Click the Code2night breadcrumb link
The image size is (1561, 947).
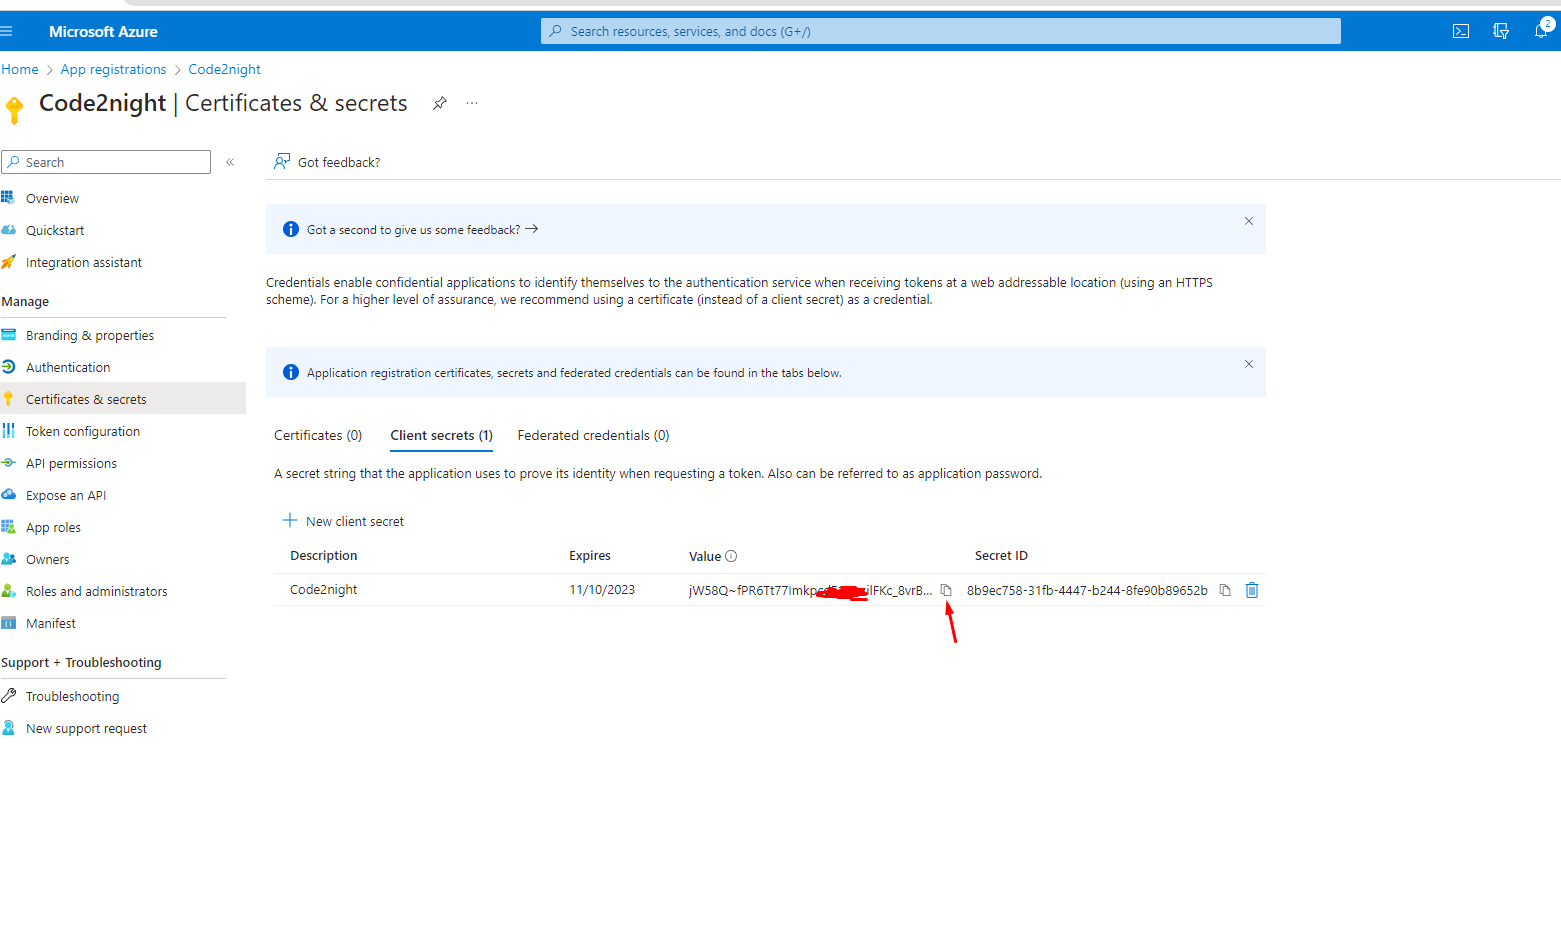pos(224,69)
